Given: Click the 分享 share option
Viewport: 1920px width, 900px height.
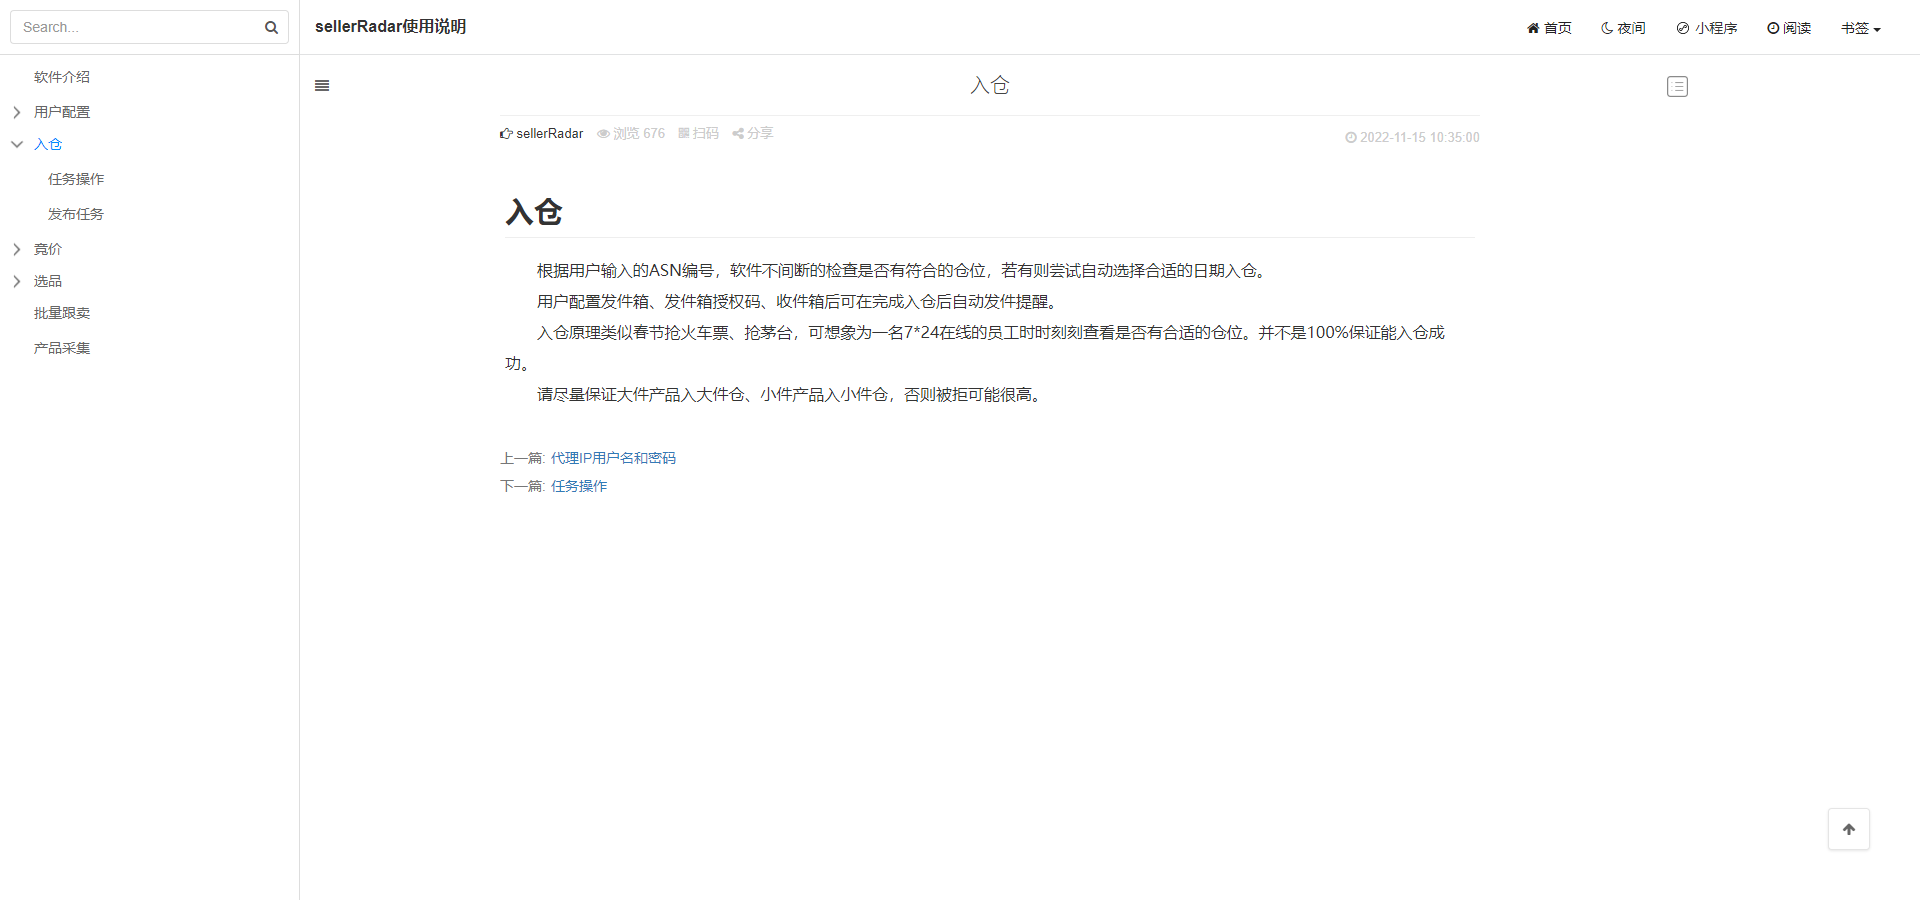Looking at the screenshot, I should tap(752, 133).
